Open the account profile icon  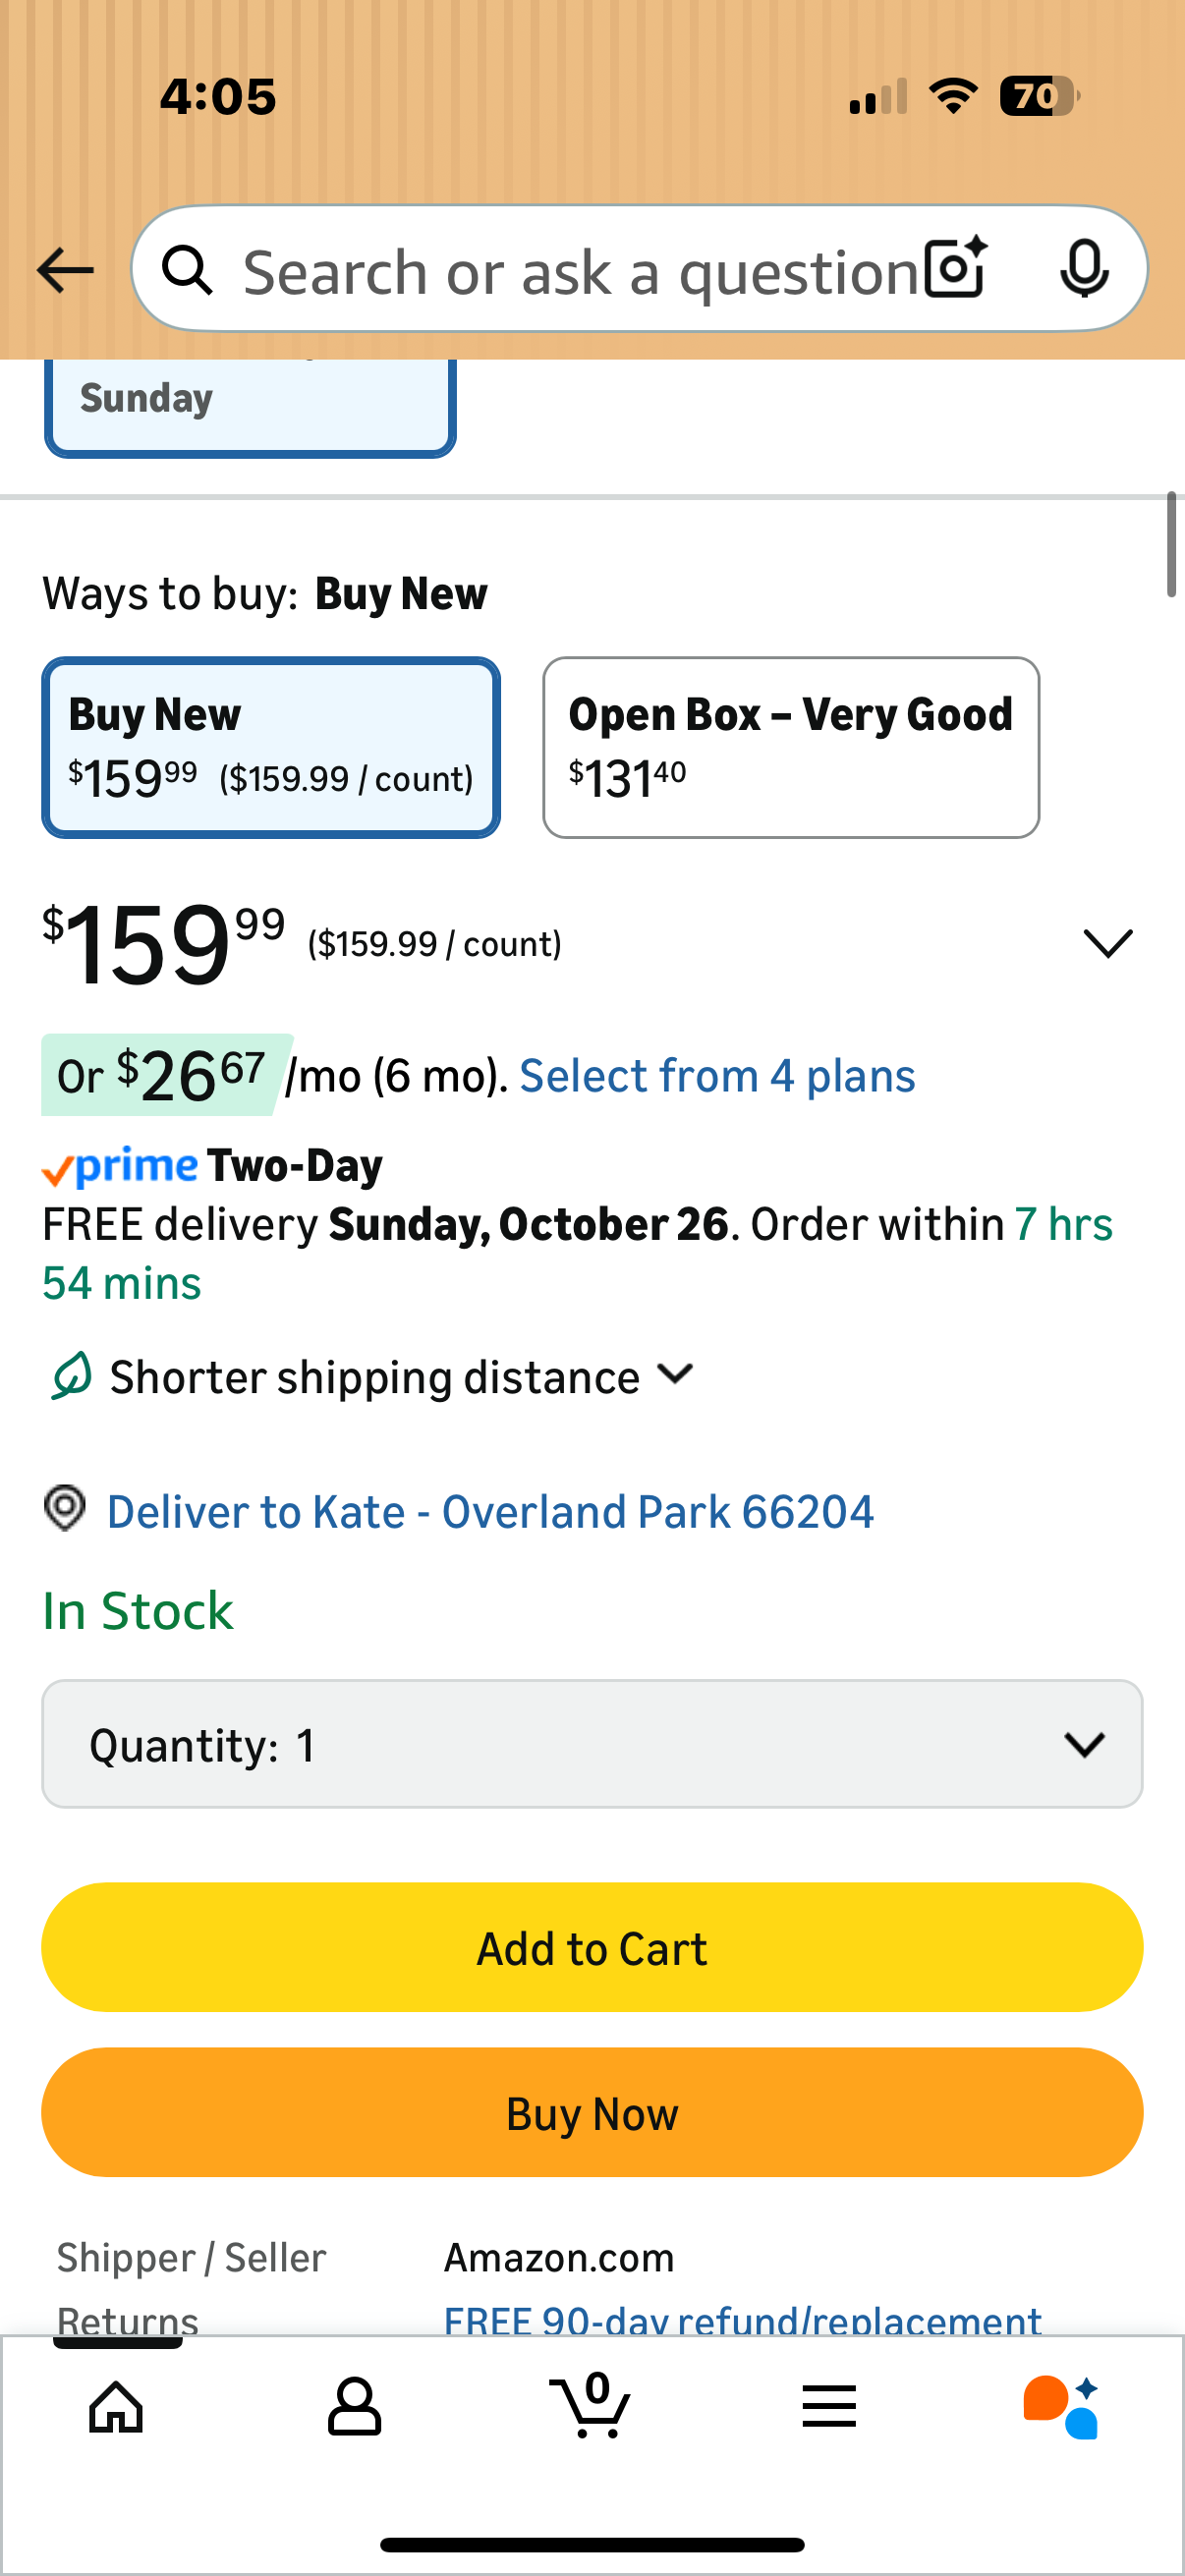pos(354,2406)
